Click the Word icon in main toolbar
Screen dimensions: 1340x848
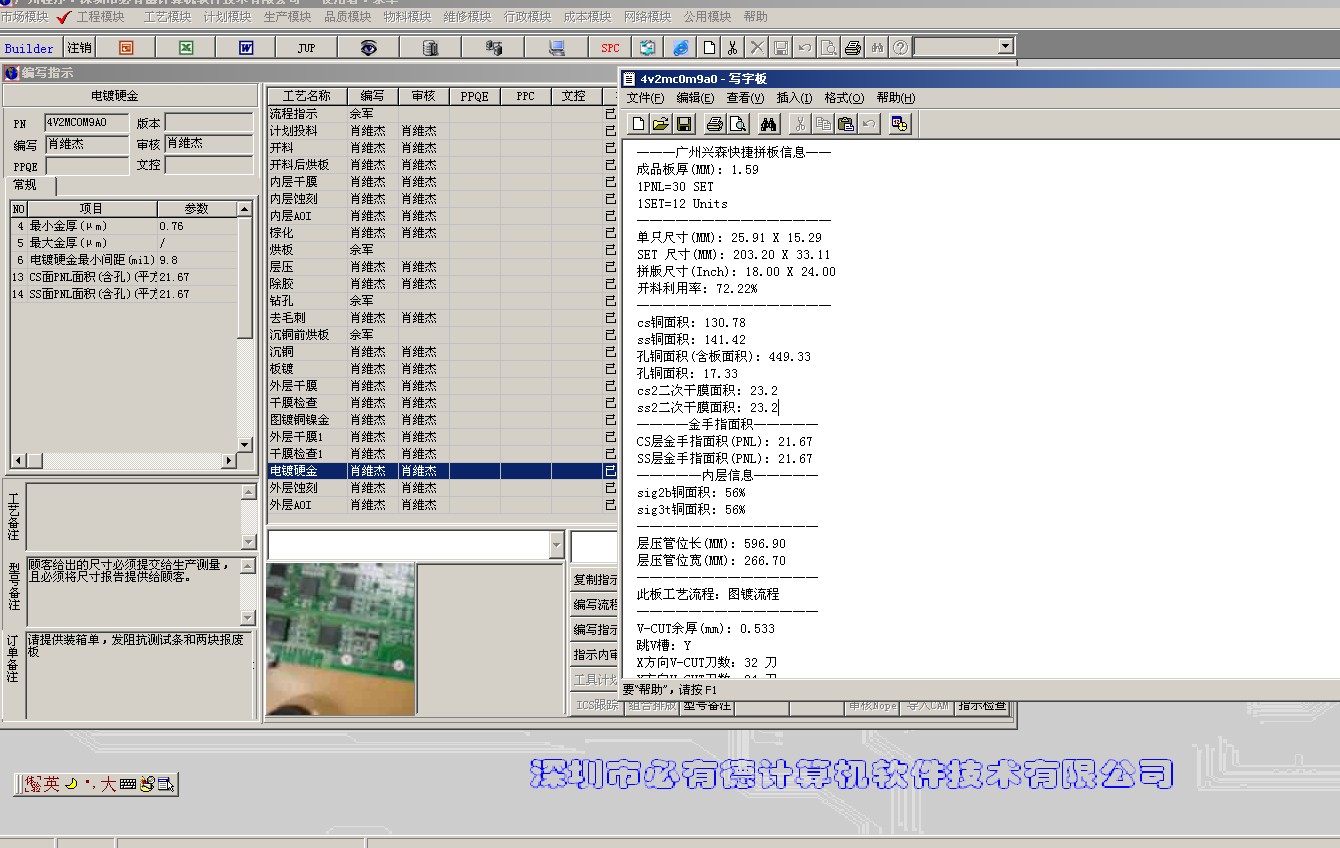246,47
